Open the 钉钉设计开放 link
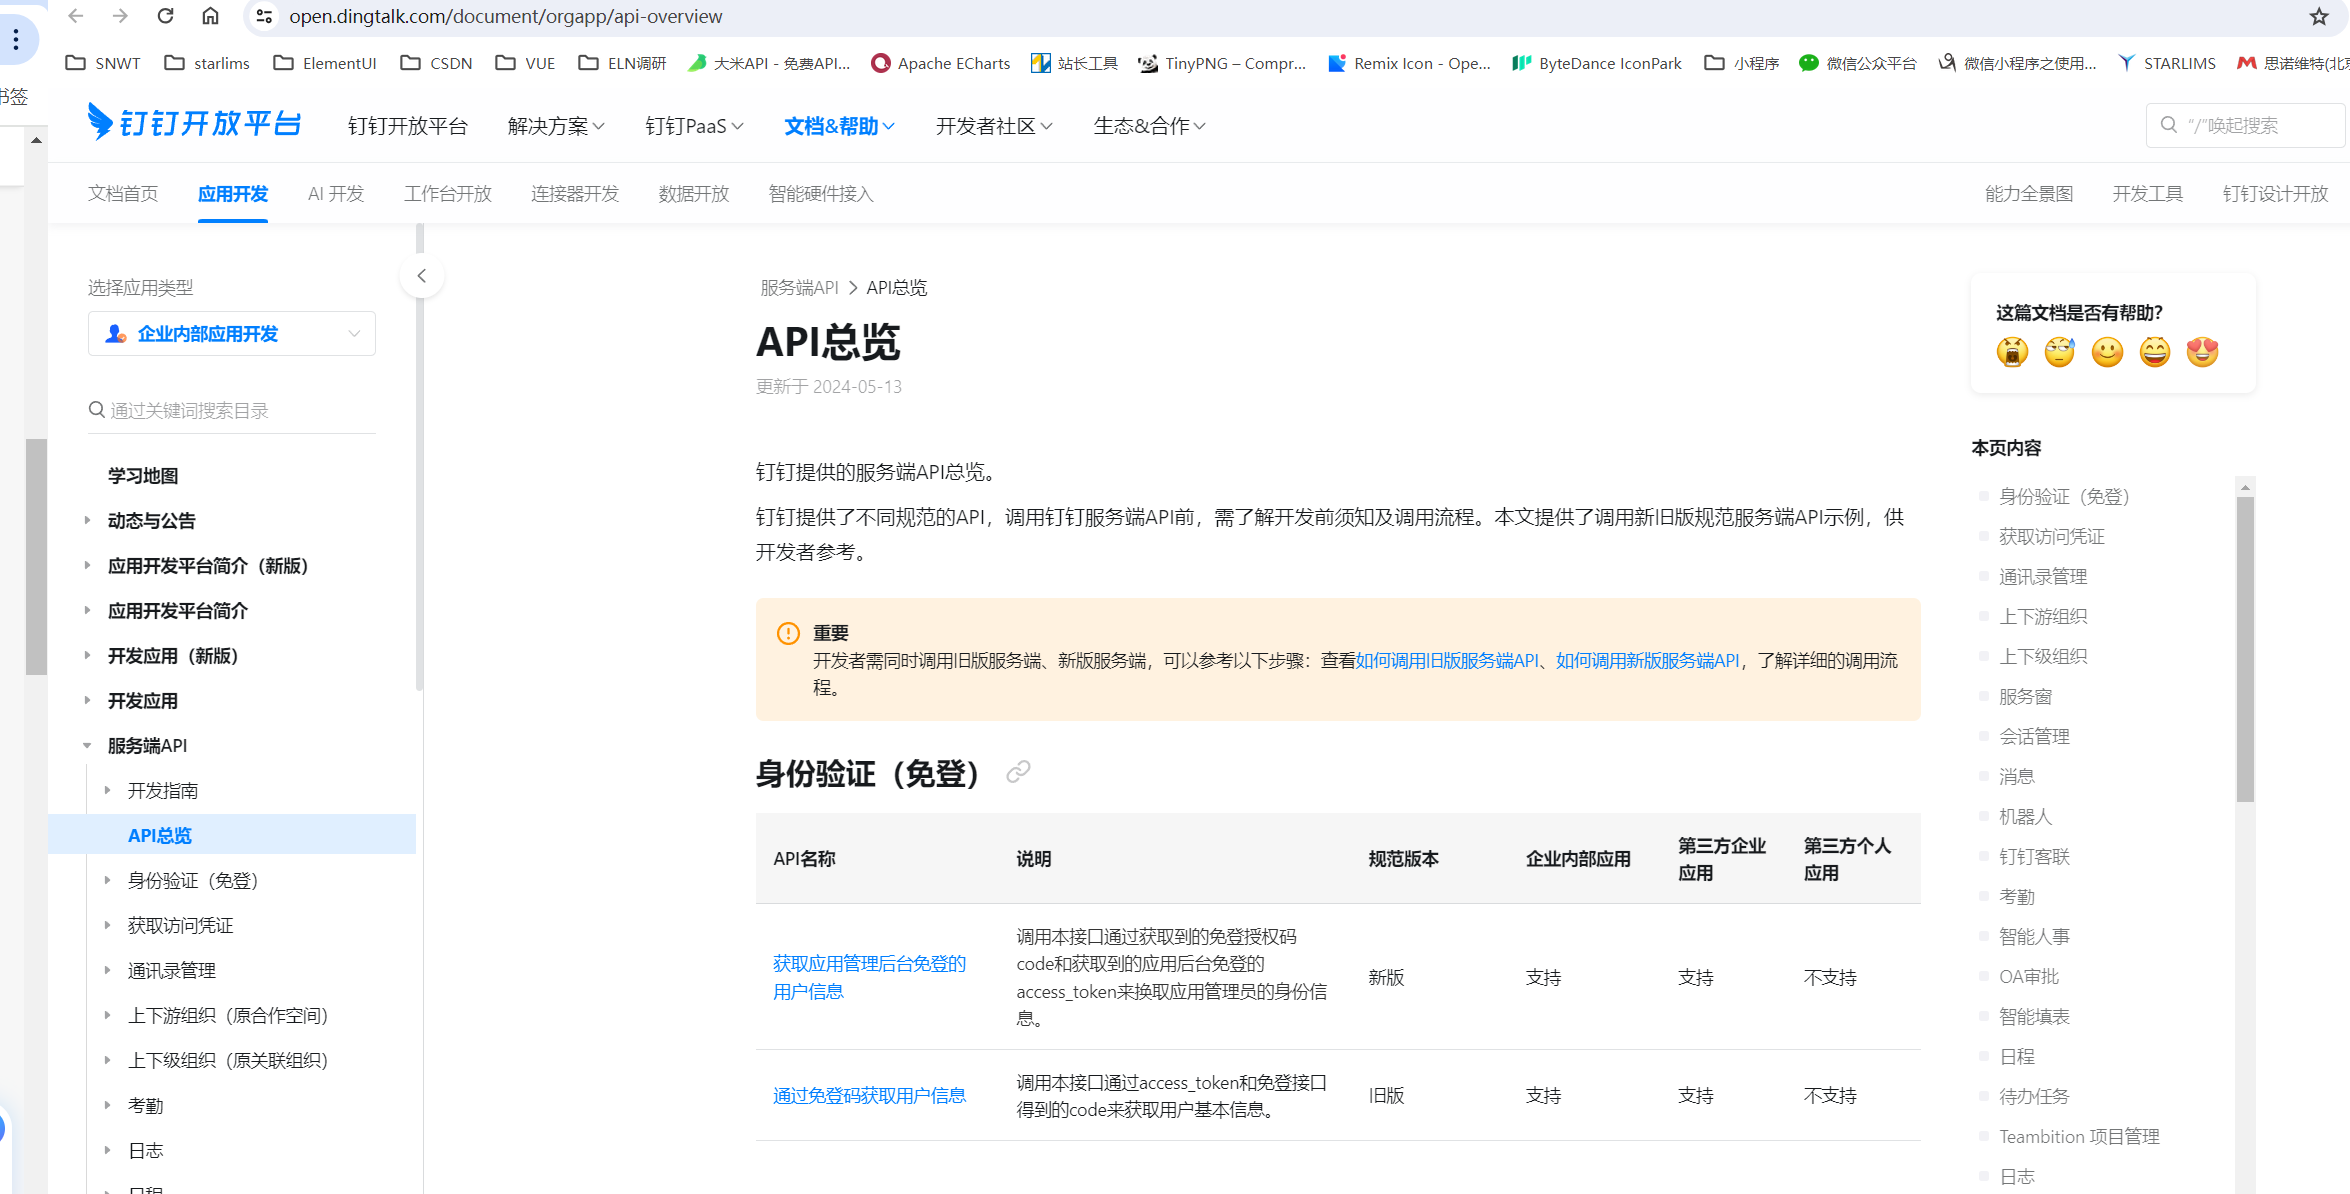Viewport: 2350px width, 1194px height. point(2275,194)
